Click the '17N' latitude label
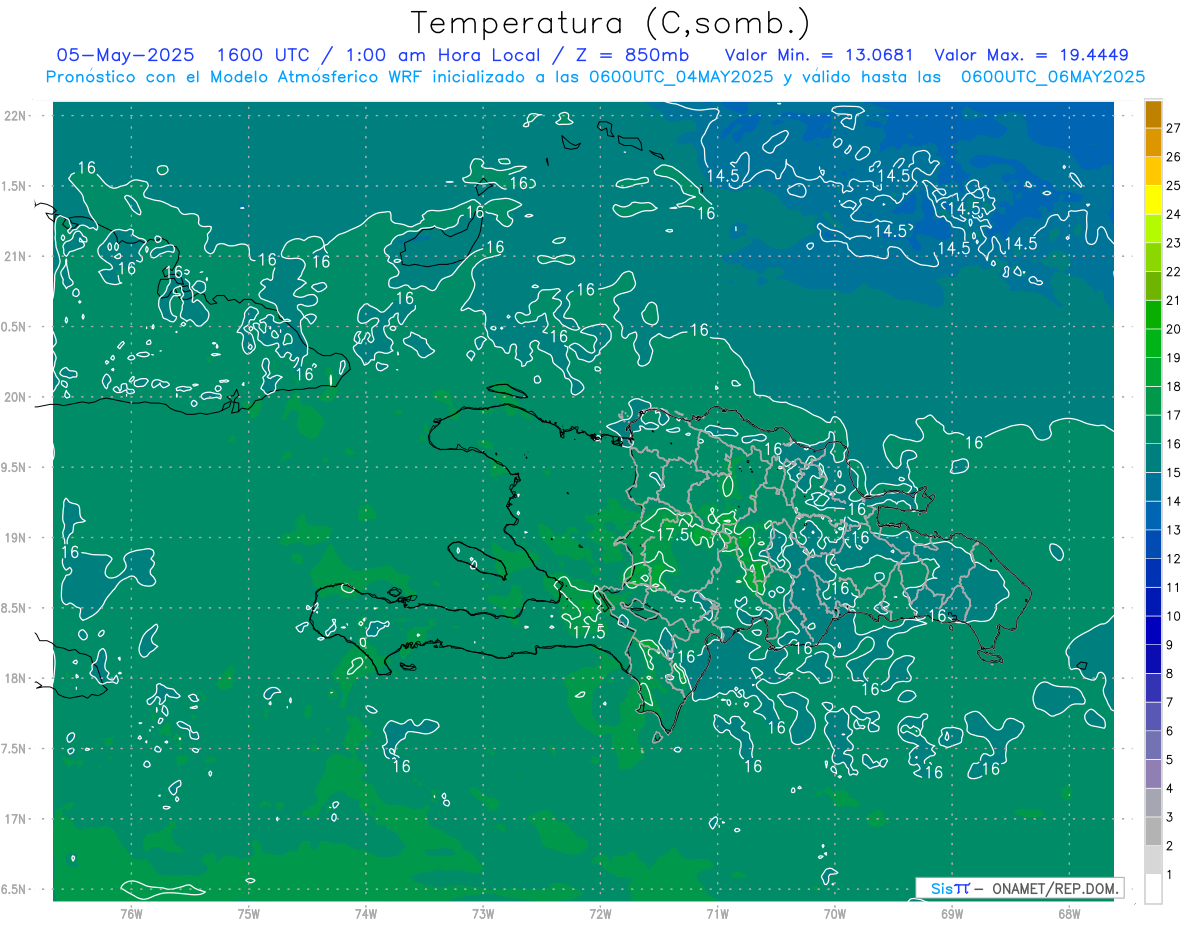 click(x=16, y=819)
